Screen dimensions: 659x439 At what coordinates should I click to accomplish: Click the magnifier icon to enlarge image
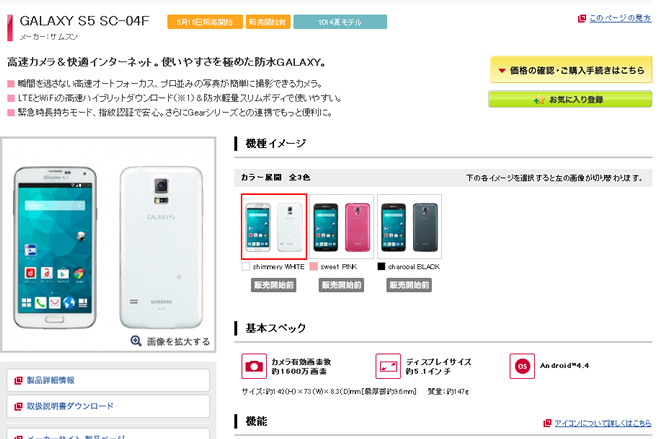click(x=136, y=341)
